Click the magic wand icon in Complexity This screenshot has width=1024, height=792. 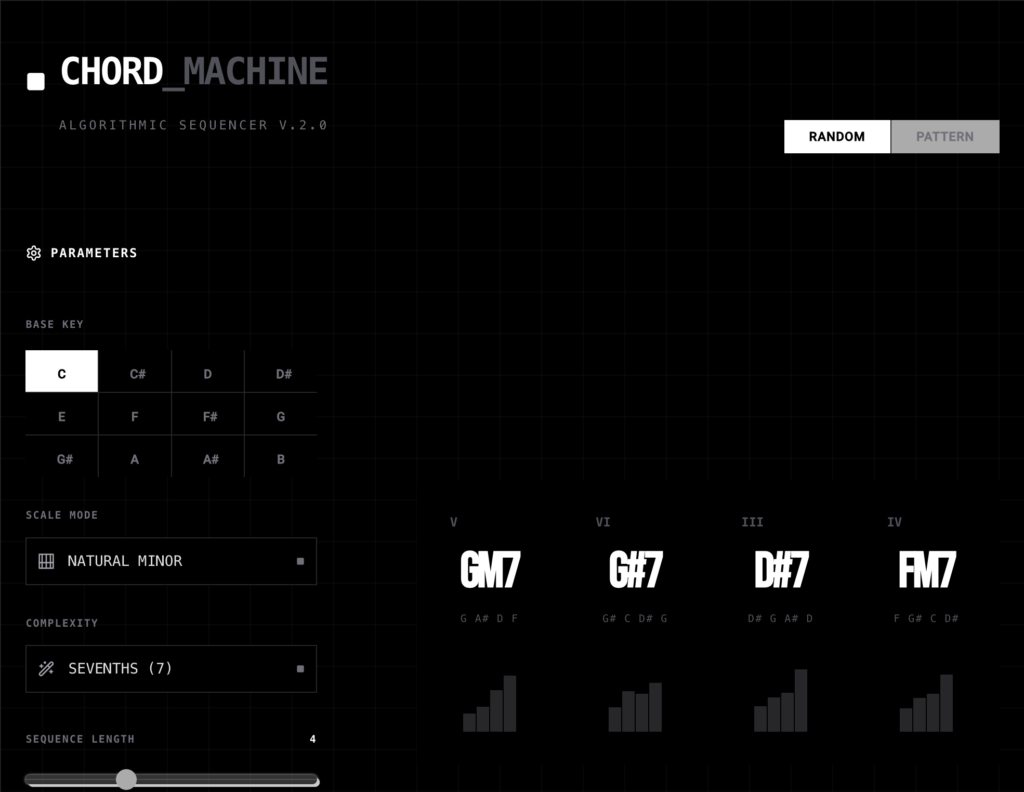pos(46,669)
